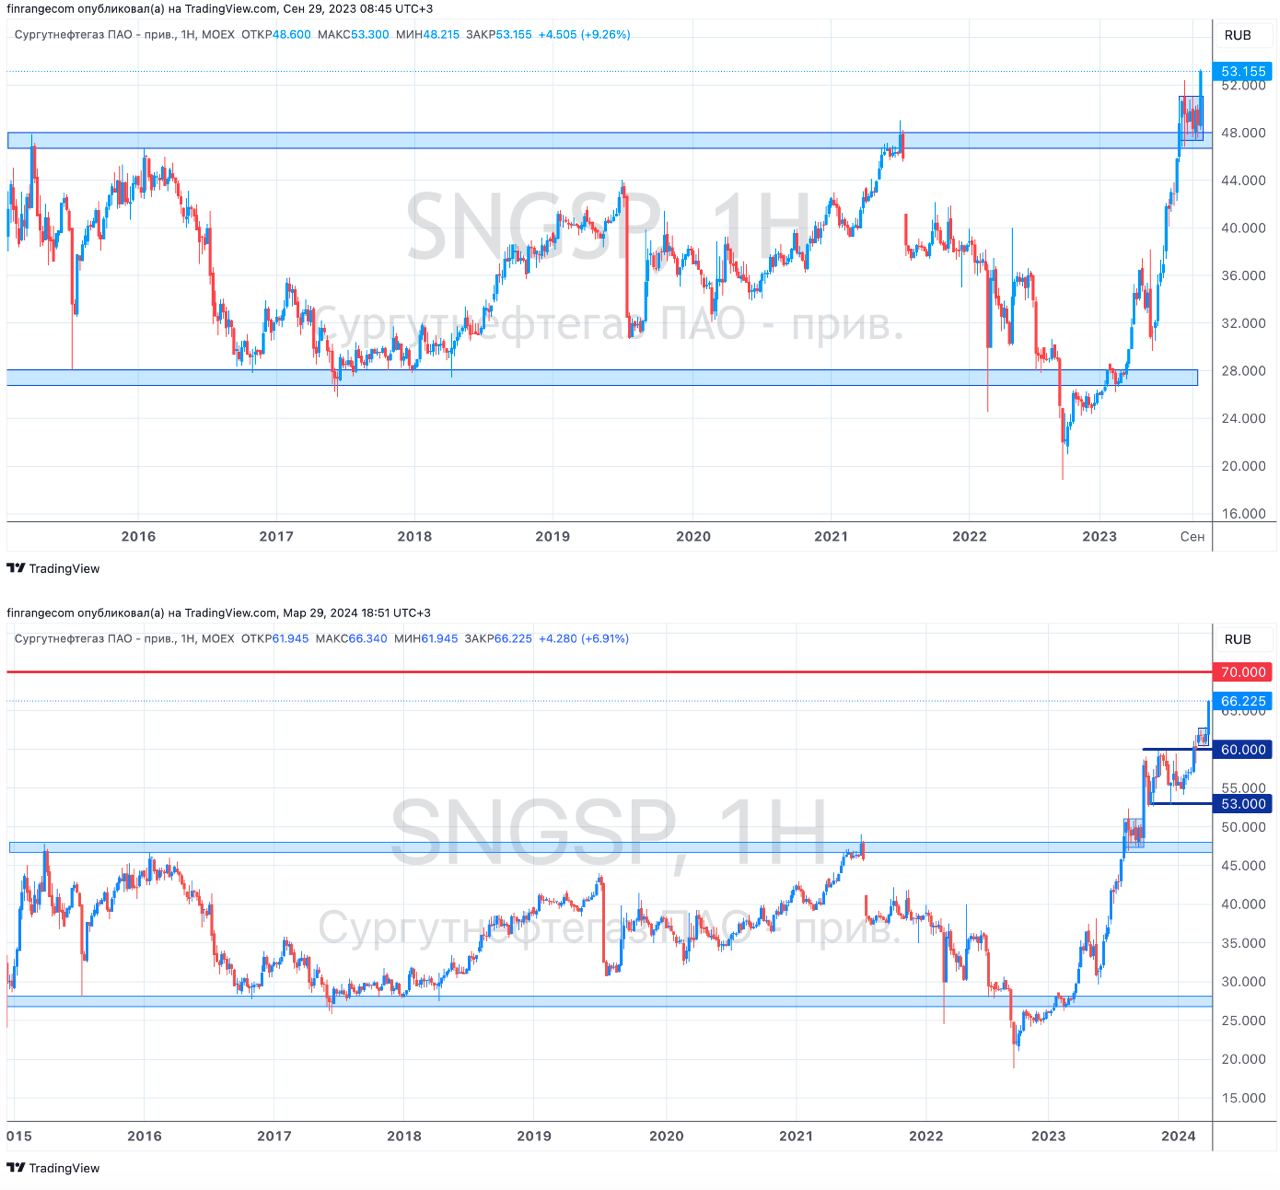
Task: Click the ЗАКР 53.155 close value
Action: pyautogui.click(x=499, y=34)
